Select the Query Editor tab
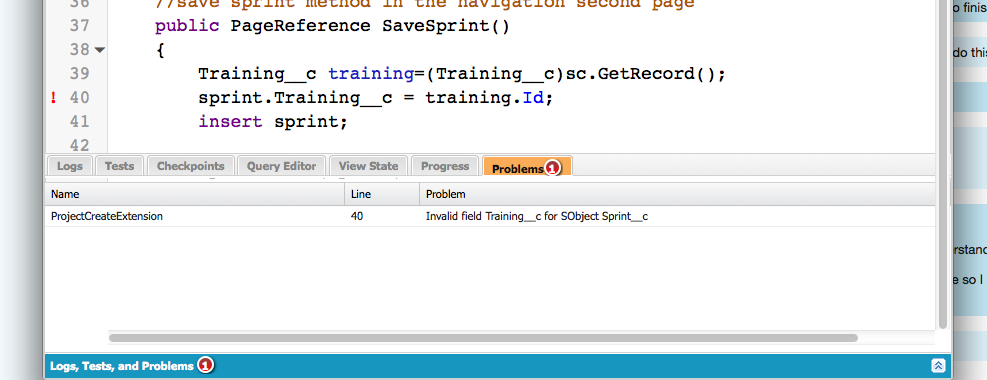The height and width of the screenshot is (380, 987). (x=281, y=166)
